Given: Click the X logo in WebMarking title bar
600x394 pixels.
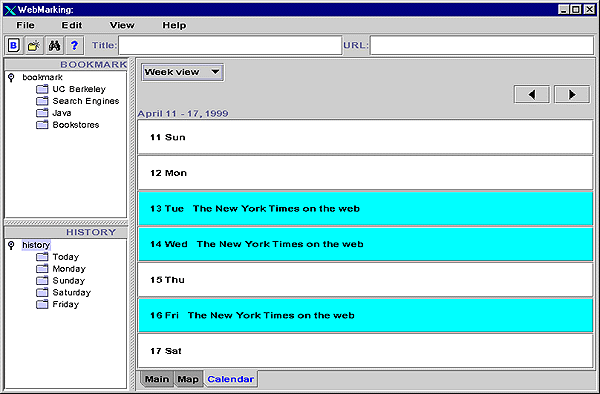Looking at the screenshot, I should point(10,10).
